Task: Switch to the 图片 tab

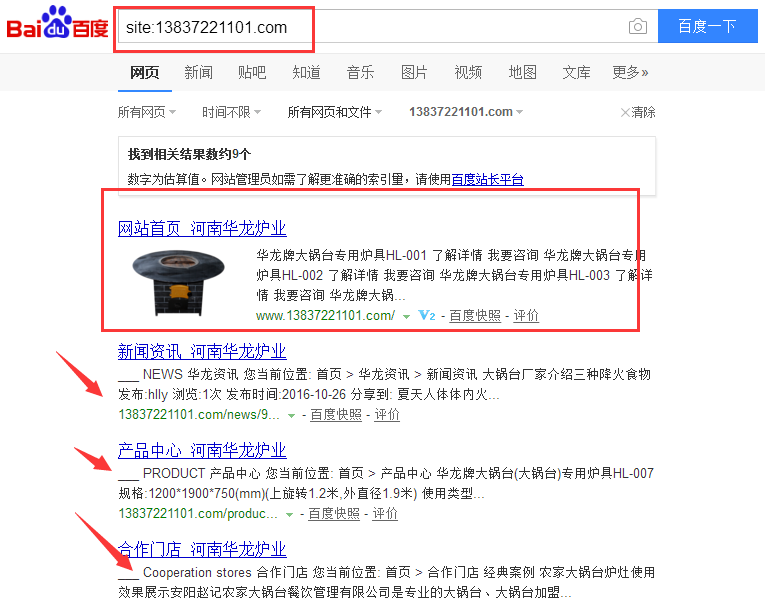Action: 414,72
